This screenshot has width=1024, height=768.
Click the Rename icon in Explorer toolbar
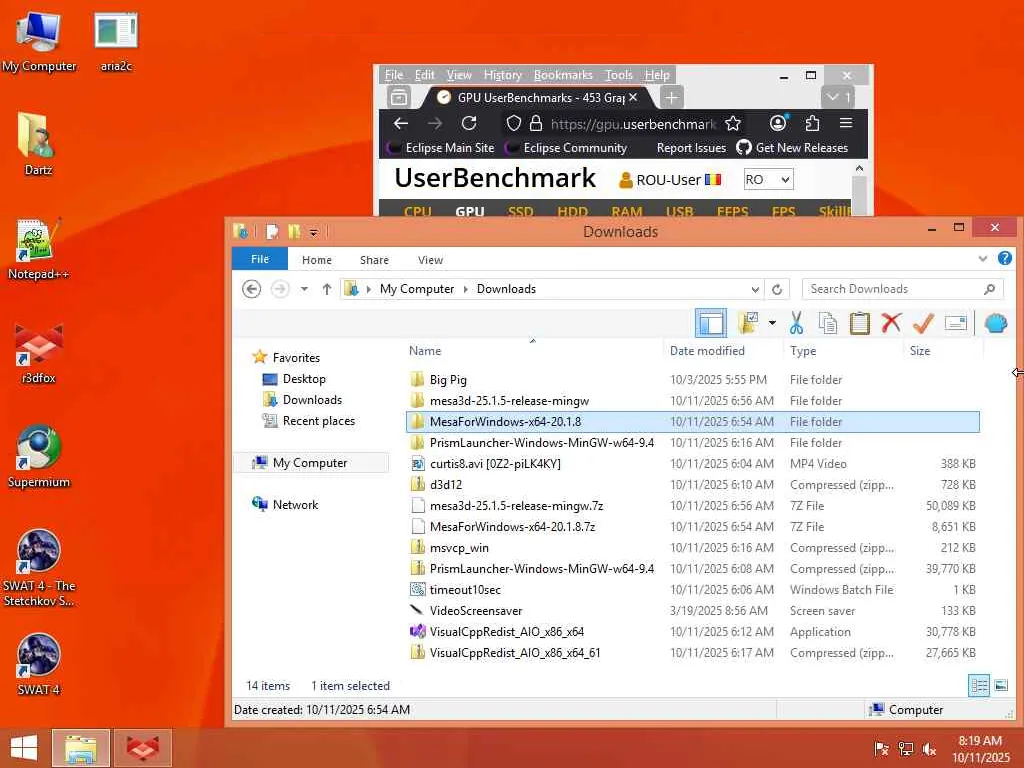(955, 323)
